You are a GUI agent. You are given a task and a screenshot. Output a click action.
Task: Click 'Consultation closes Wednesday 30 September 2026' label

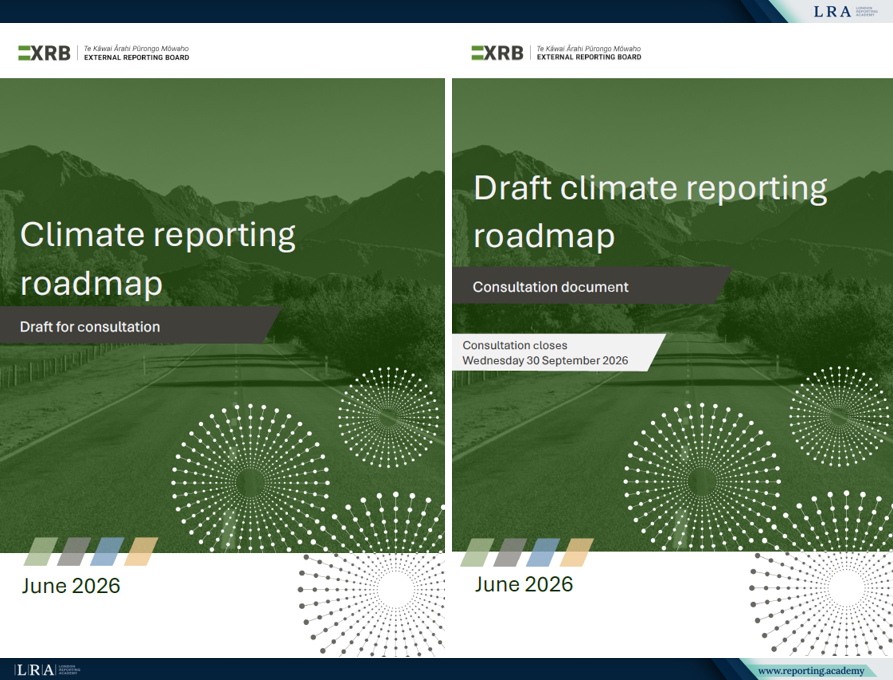coord(559,353)
